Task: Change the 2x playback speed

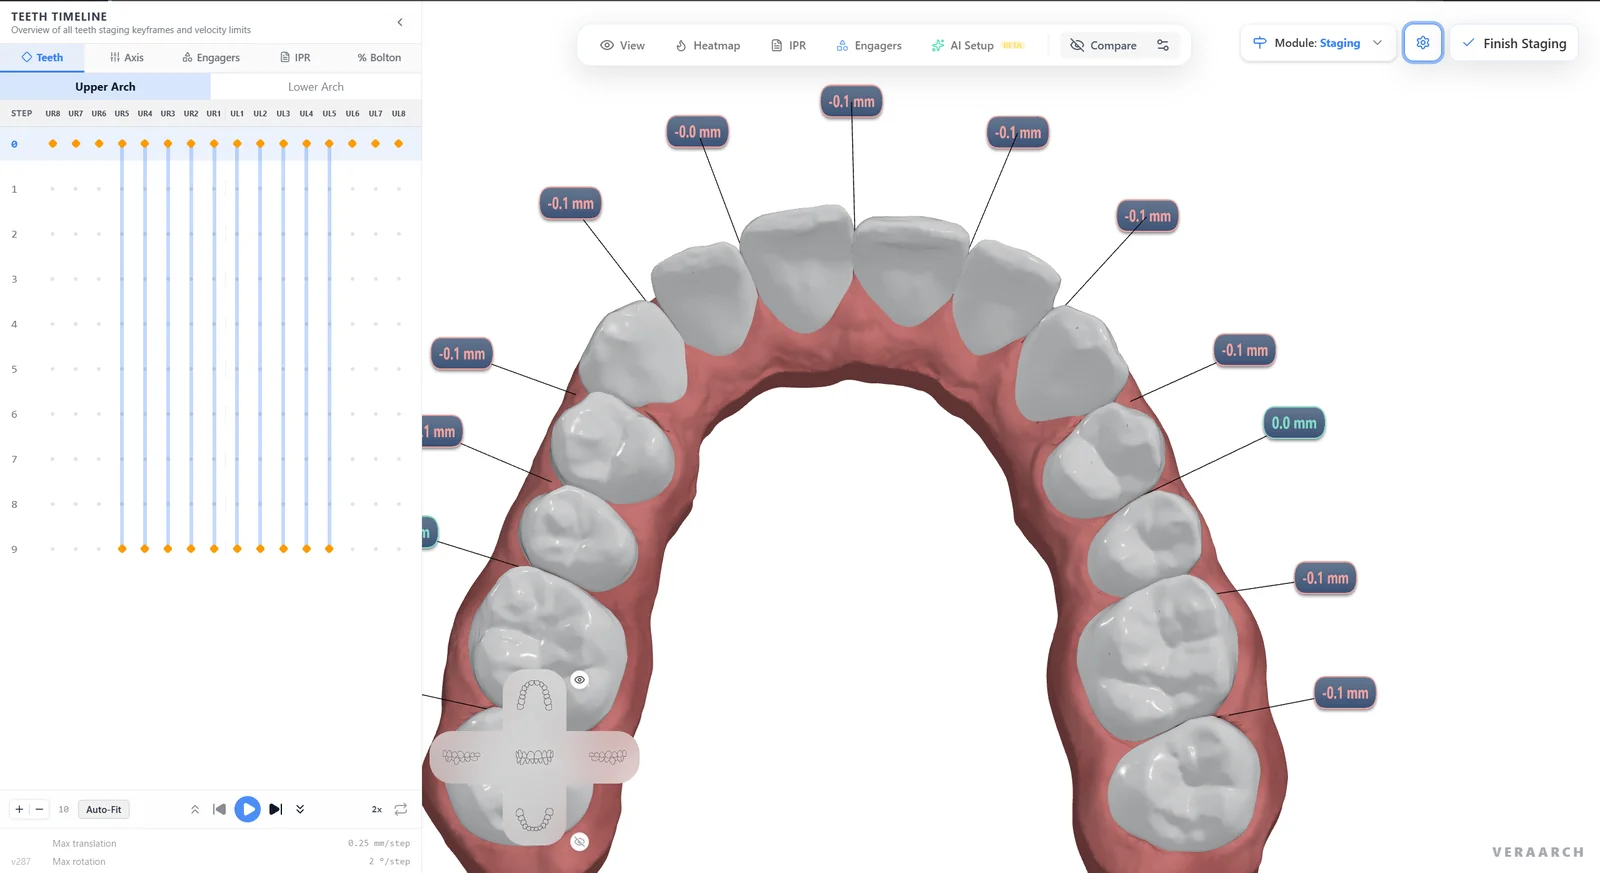Action: point(377,809)
